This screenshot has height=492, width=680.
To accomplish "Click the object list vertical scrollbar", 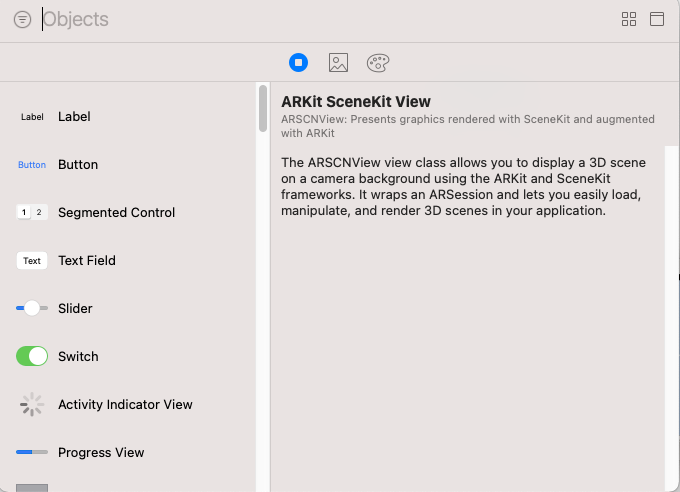I will pyautogui.click(x=263, y=109).
